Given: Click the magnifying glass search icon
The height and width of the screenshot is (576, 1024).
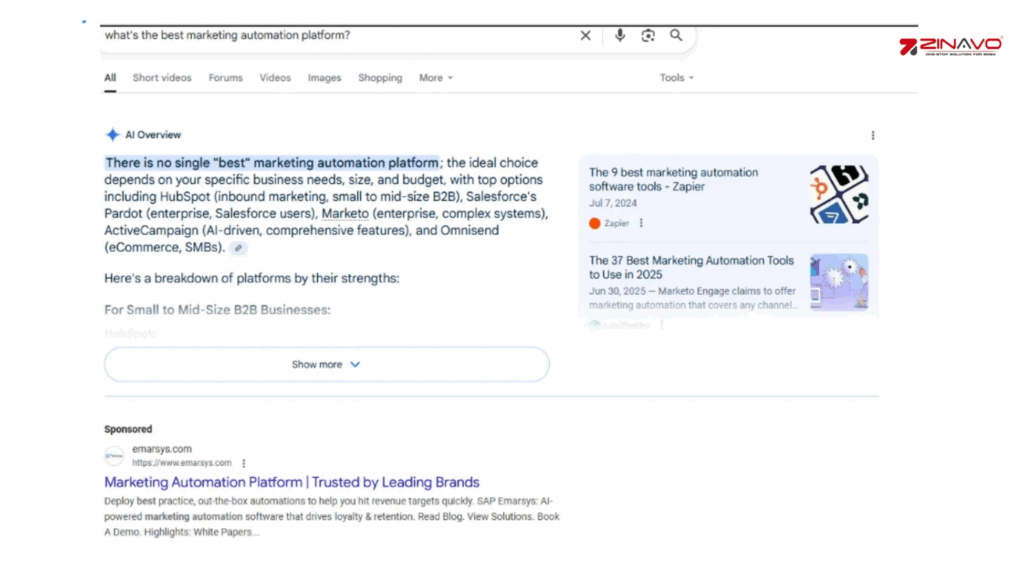Looking at the screenshot, I should tap(676, 35).
